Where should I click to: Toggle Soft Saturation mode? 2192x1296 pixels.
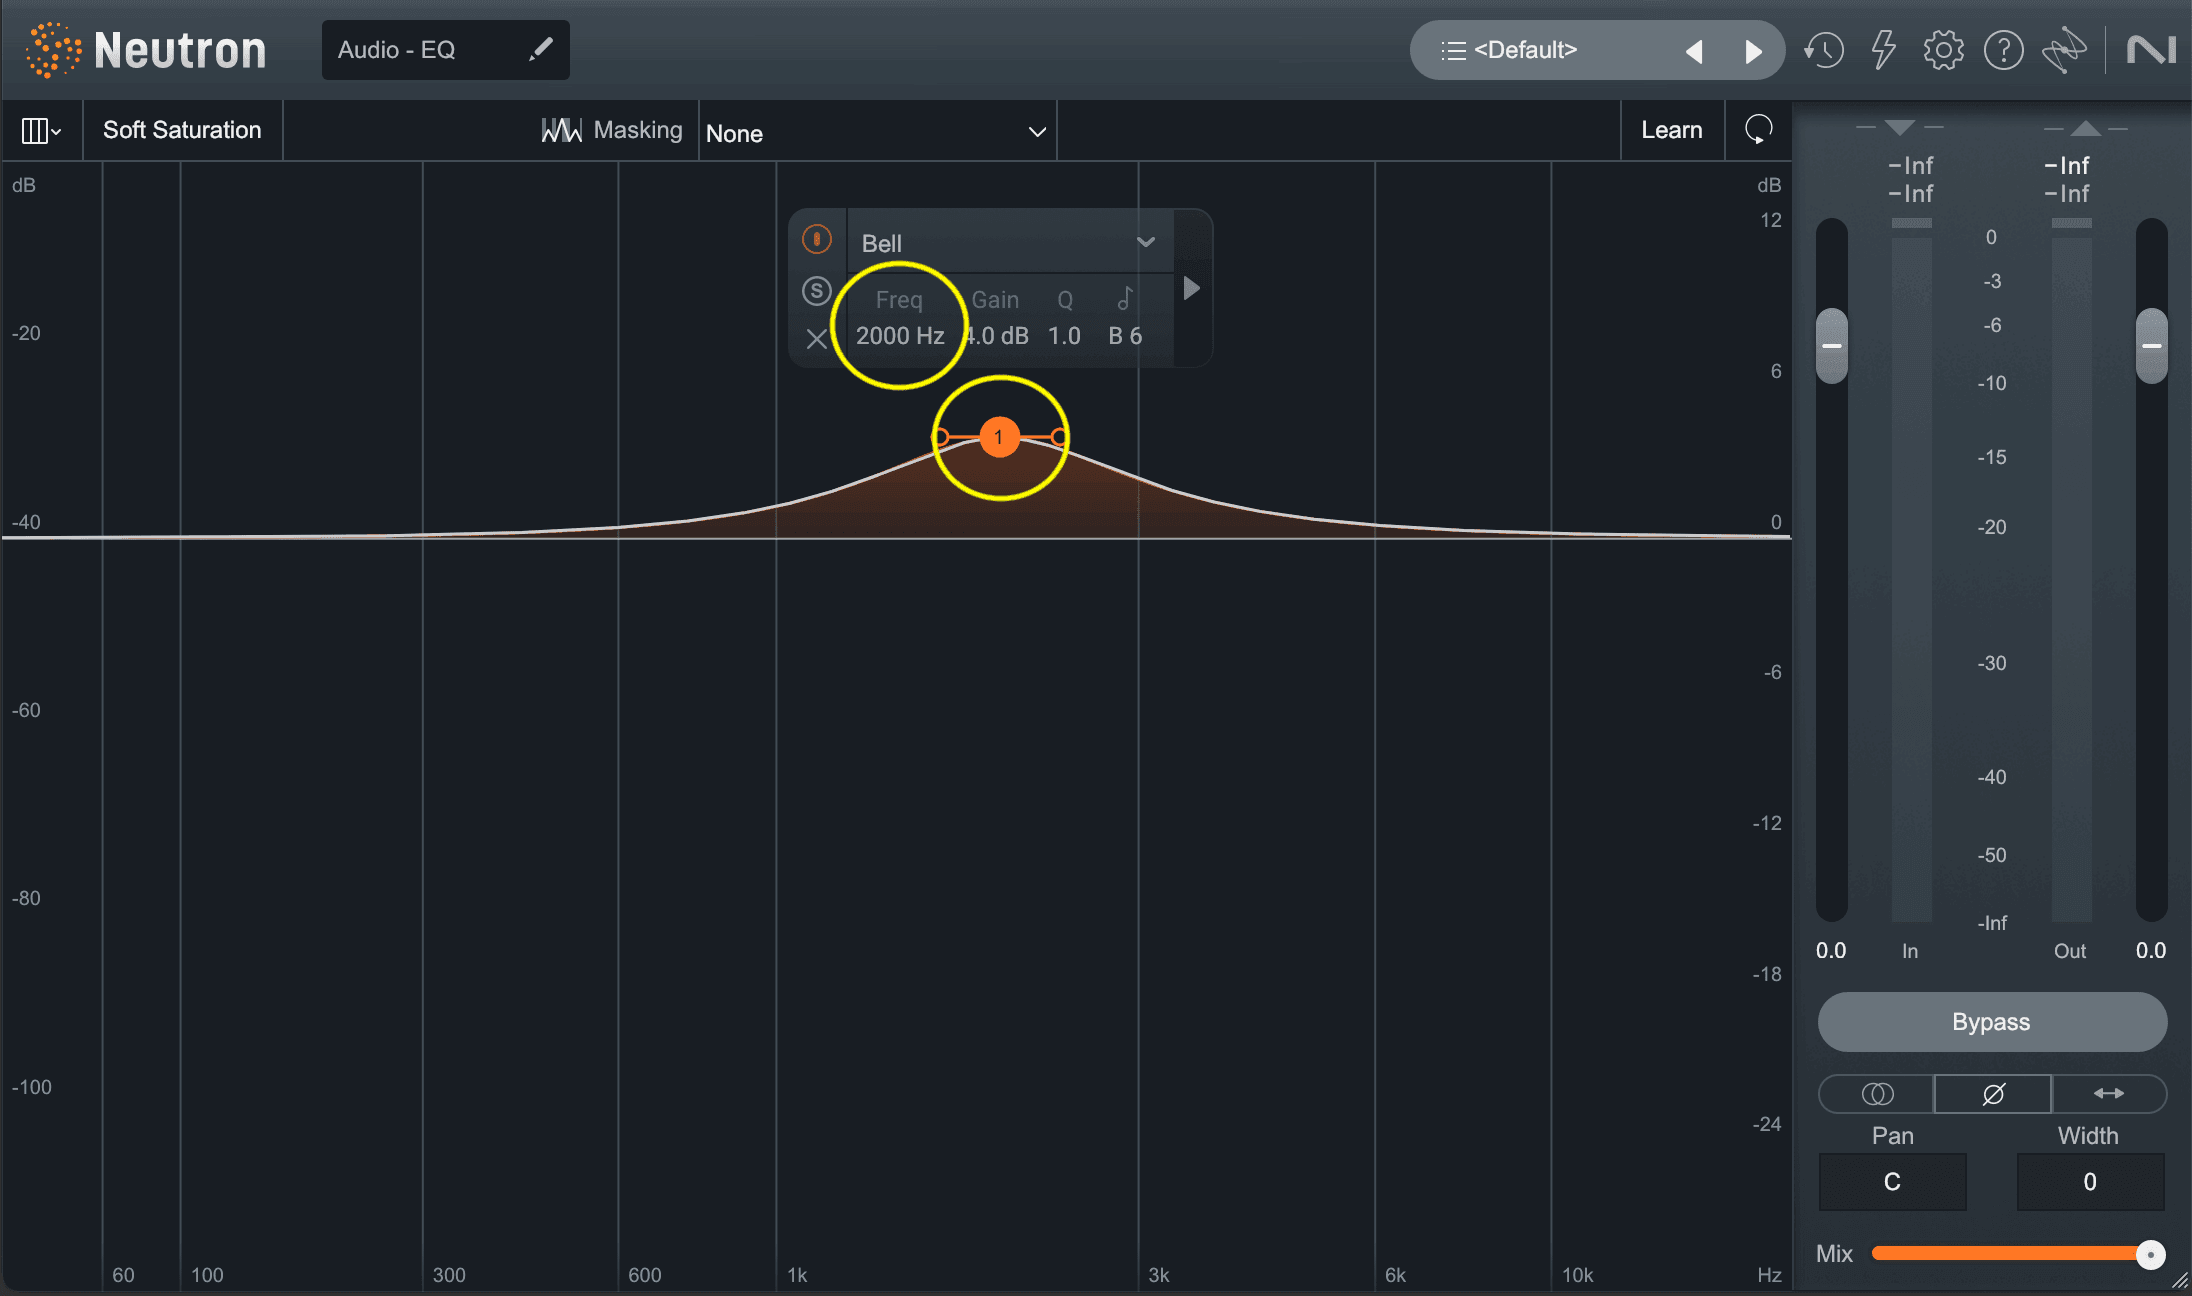click(182, 130)
